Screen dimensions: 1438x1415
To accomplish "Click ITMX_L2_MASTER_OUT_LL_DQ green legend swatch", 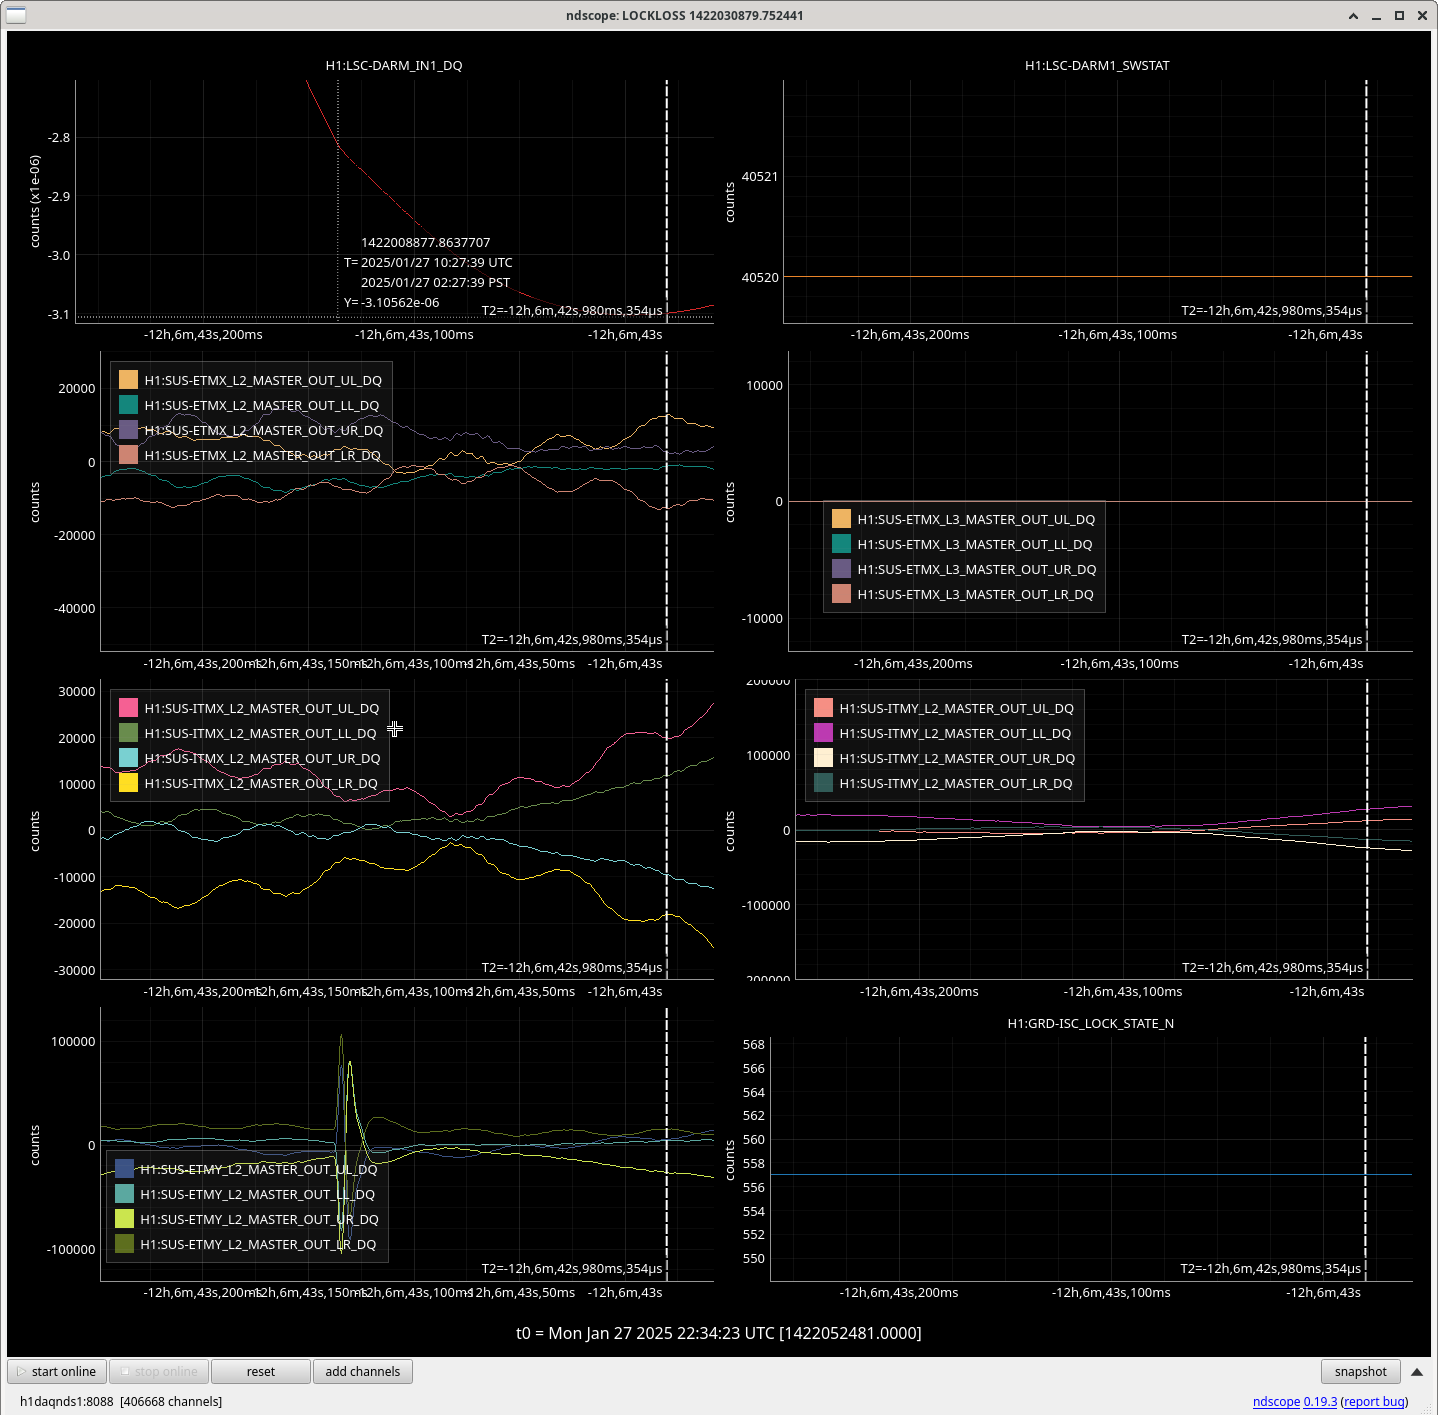I will [x=128, y=733].
